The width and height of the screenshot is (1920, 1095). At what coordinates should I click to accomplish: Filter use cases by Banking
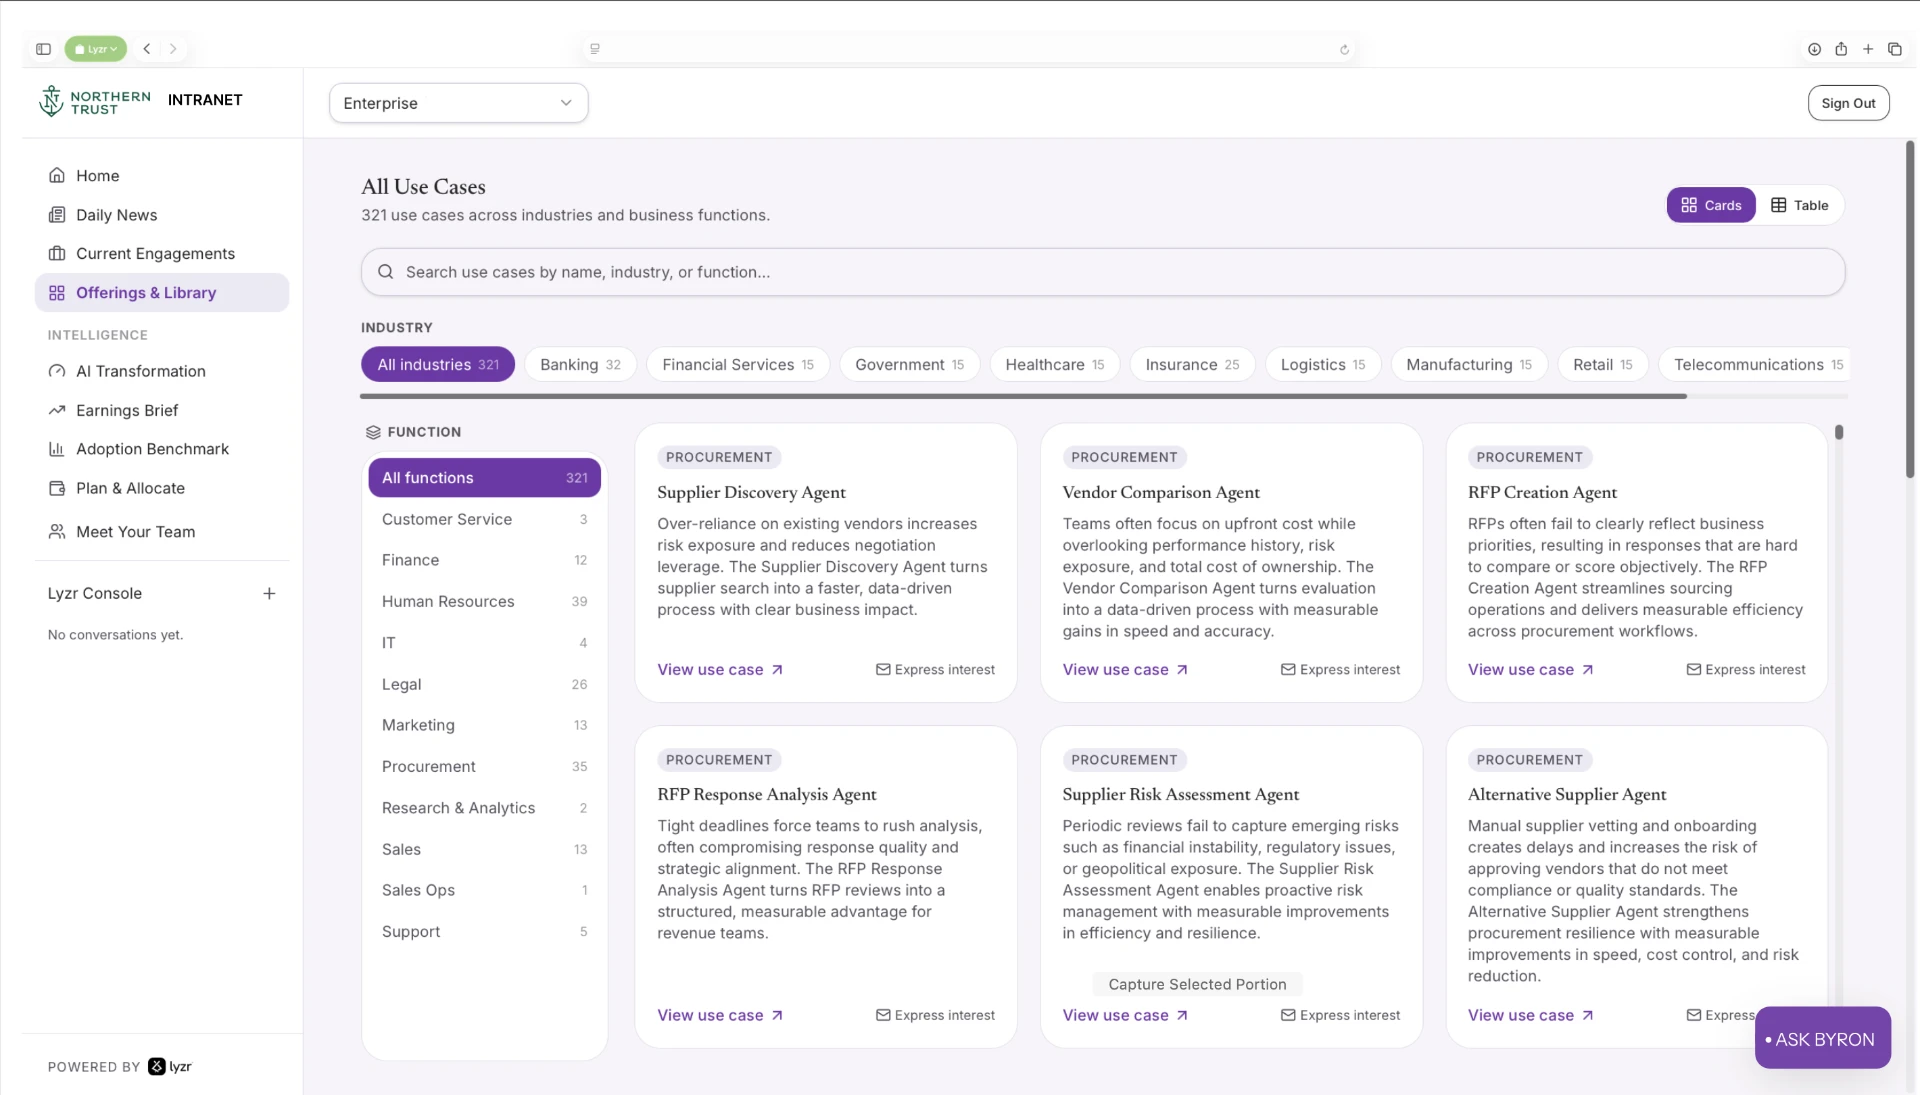[580, 365]
